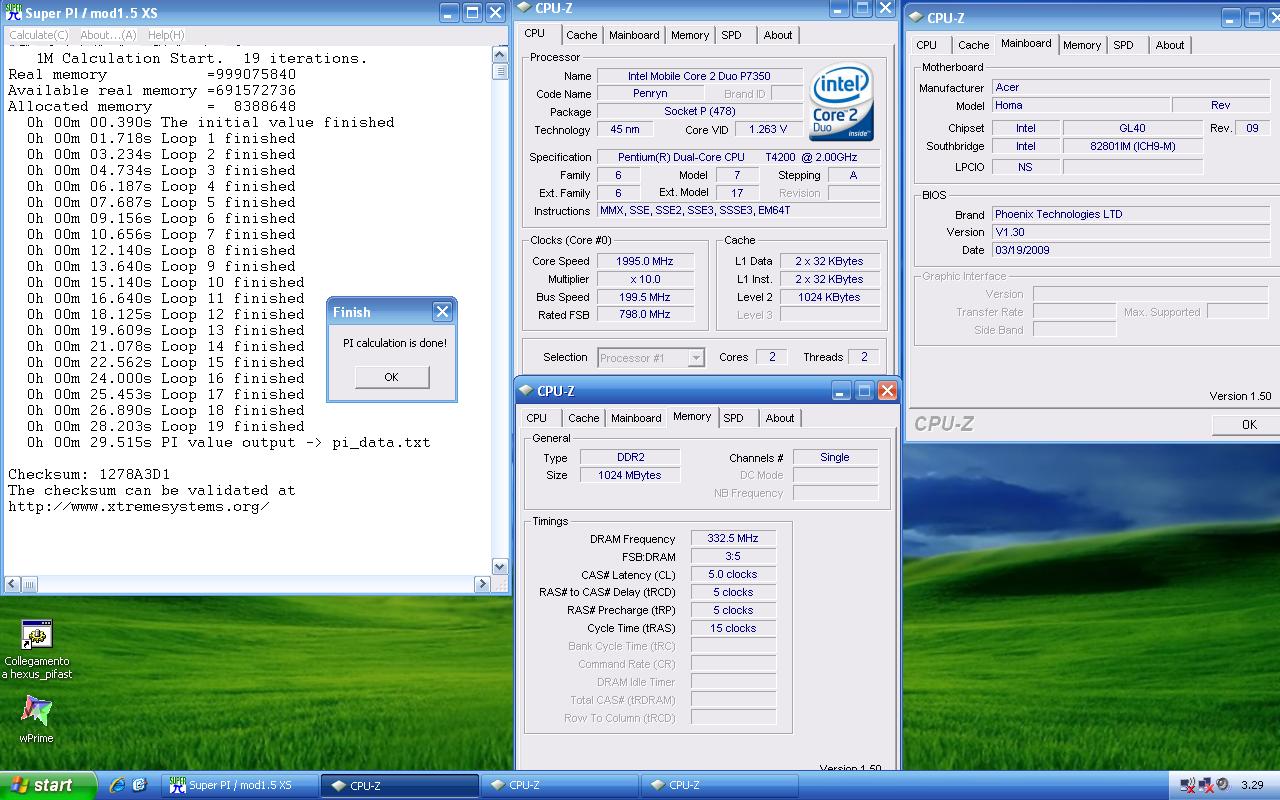1280x800 pixels.
Task: Click the Southbridge model 82801IM (ICH9-M)
Action: pos(1132,146)
